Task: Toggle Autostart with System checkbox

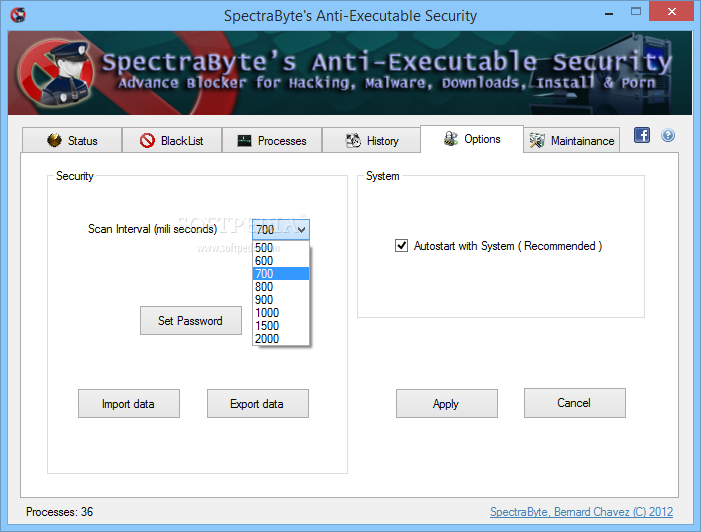Action: [401, 245]
